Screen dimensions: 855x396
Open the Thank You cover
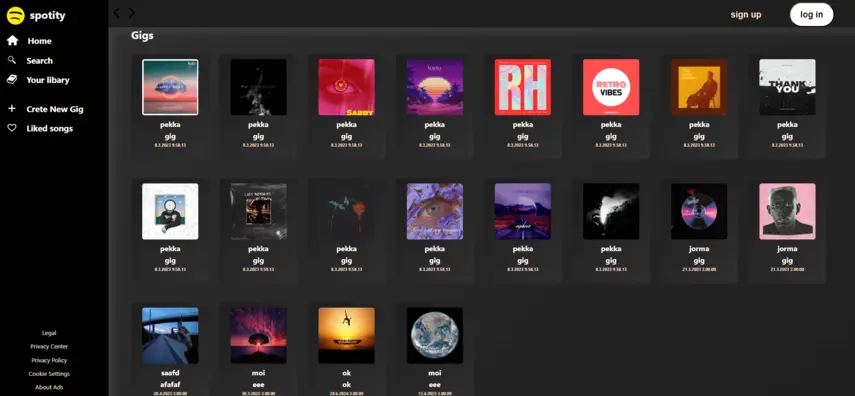point(787,87)
